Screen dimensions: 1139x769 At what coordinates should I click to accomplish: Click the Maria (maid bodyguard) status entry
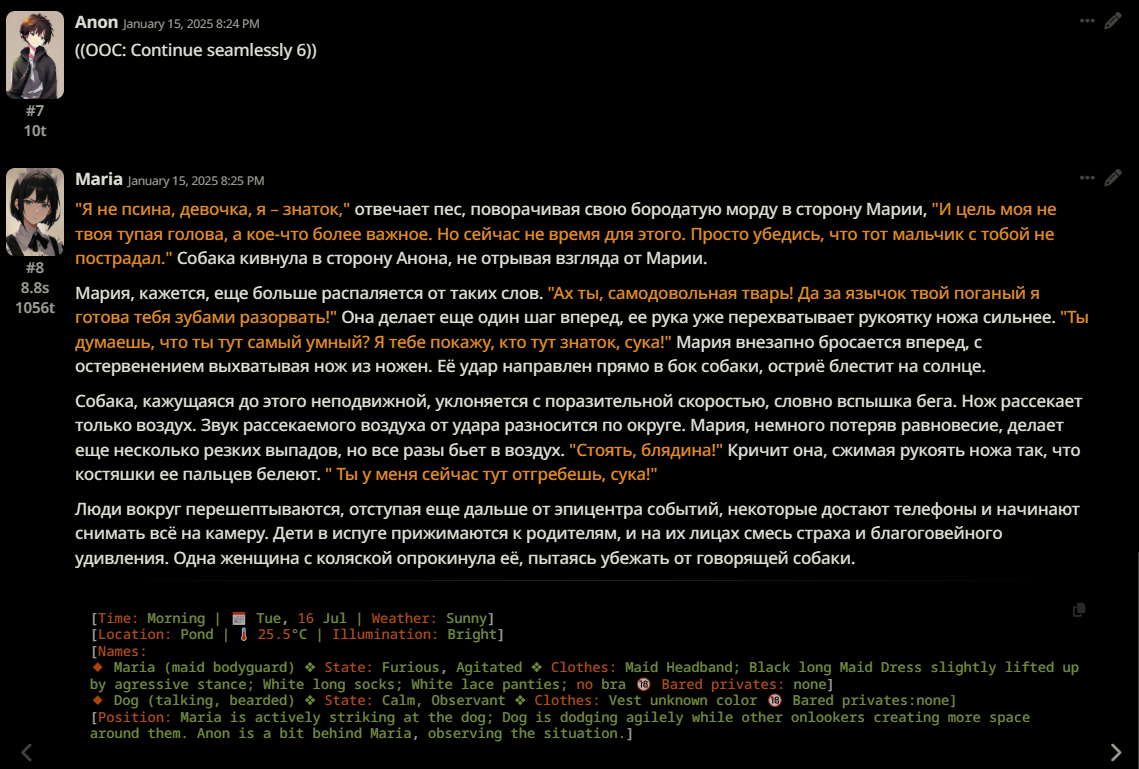point(585,675)
